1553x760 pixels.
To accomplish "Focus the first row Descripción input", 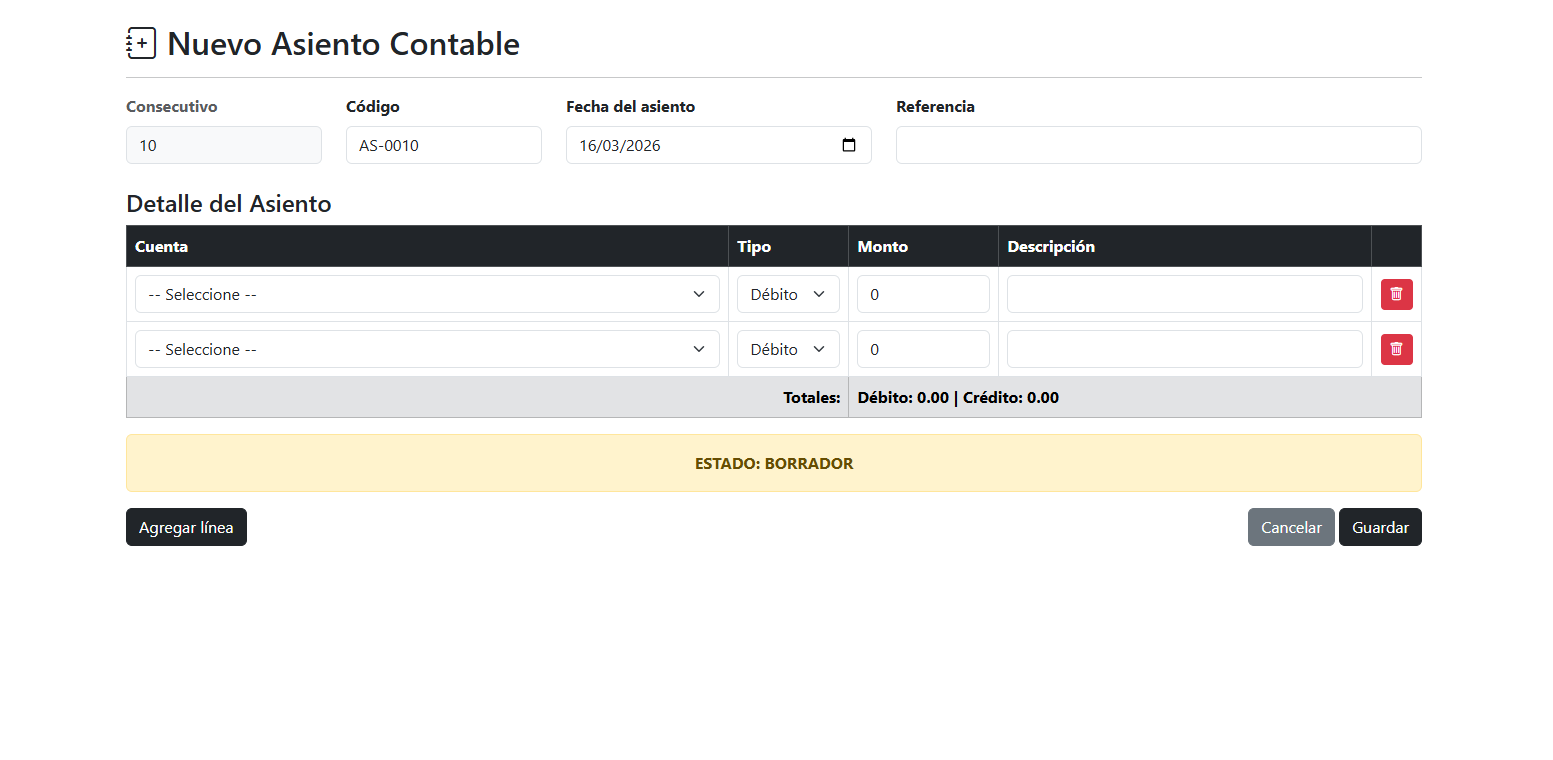I will (x=1184, y=294).
